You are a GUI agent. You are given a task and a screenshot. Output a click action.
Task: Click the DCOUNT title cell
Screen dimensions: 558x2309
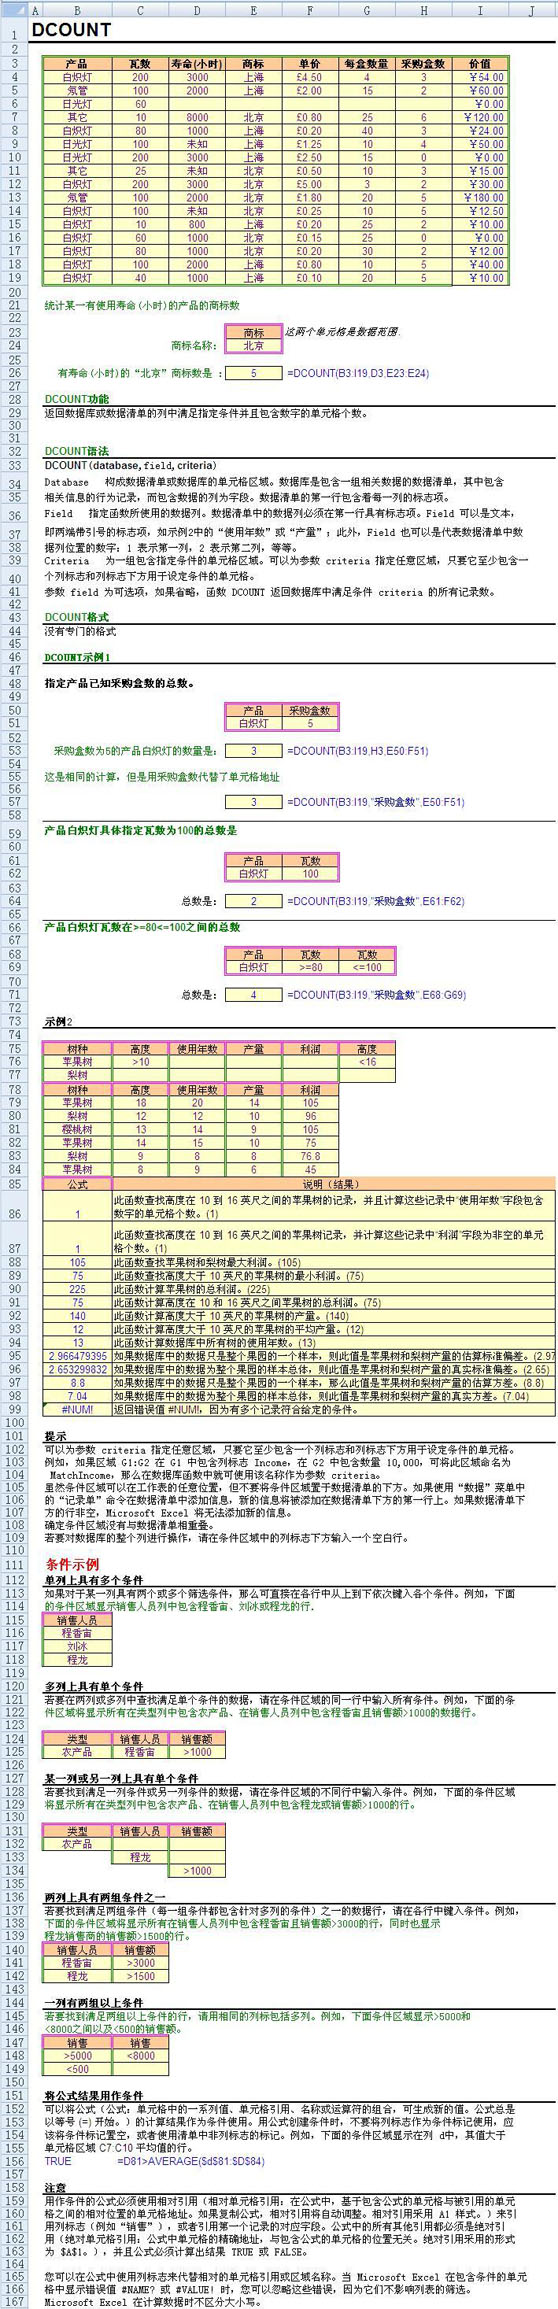[x=70, y=30]
